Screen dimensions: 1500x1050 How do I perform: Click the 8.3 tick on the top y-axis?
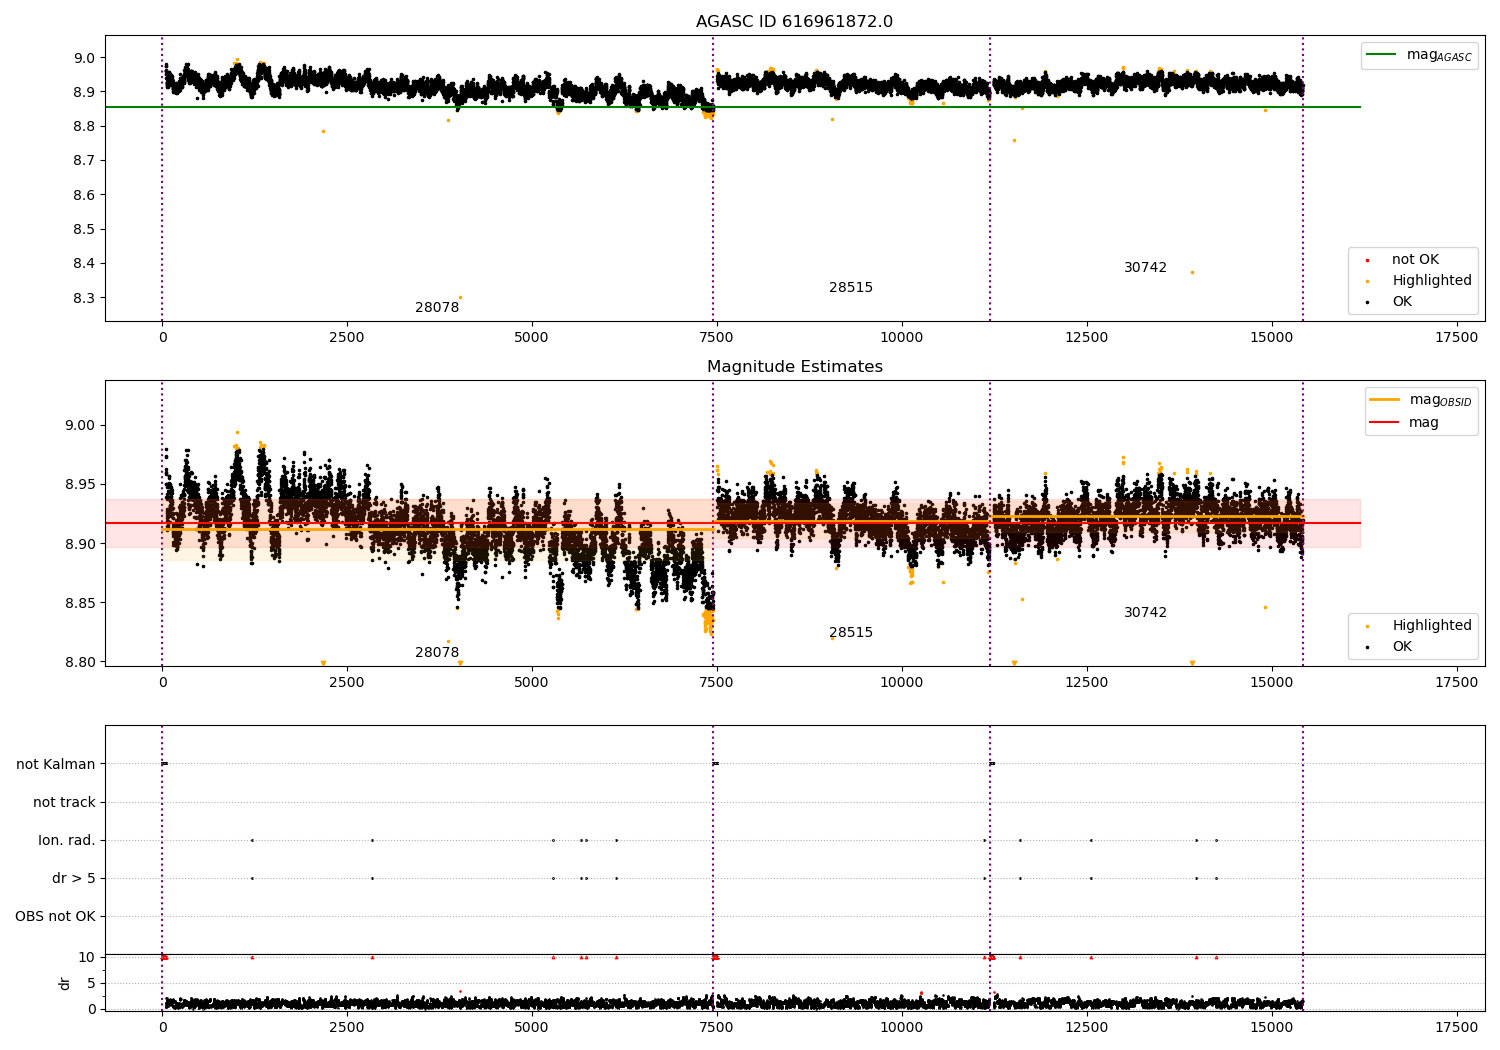coord(85,298)
